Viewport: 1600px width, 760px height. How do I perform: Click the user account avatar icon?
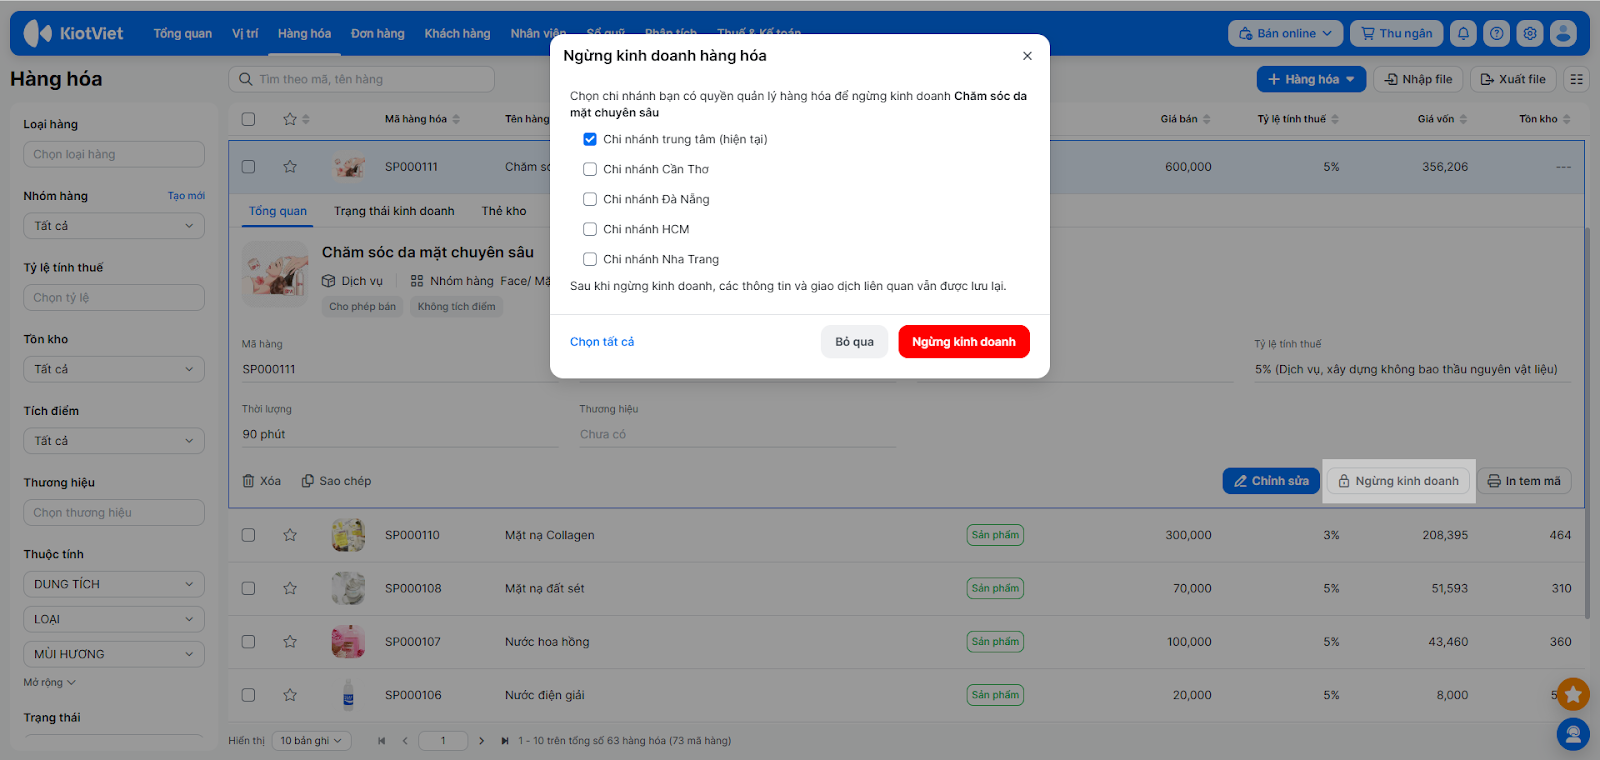pos(1563,33)
